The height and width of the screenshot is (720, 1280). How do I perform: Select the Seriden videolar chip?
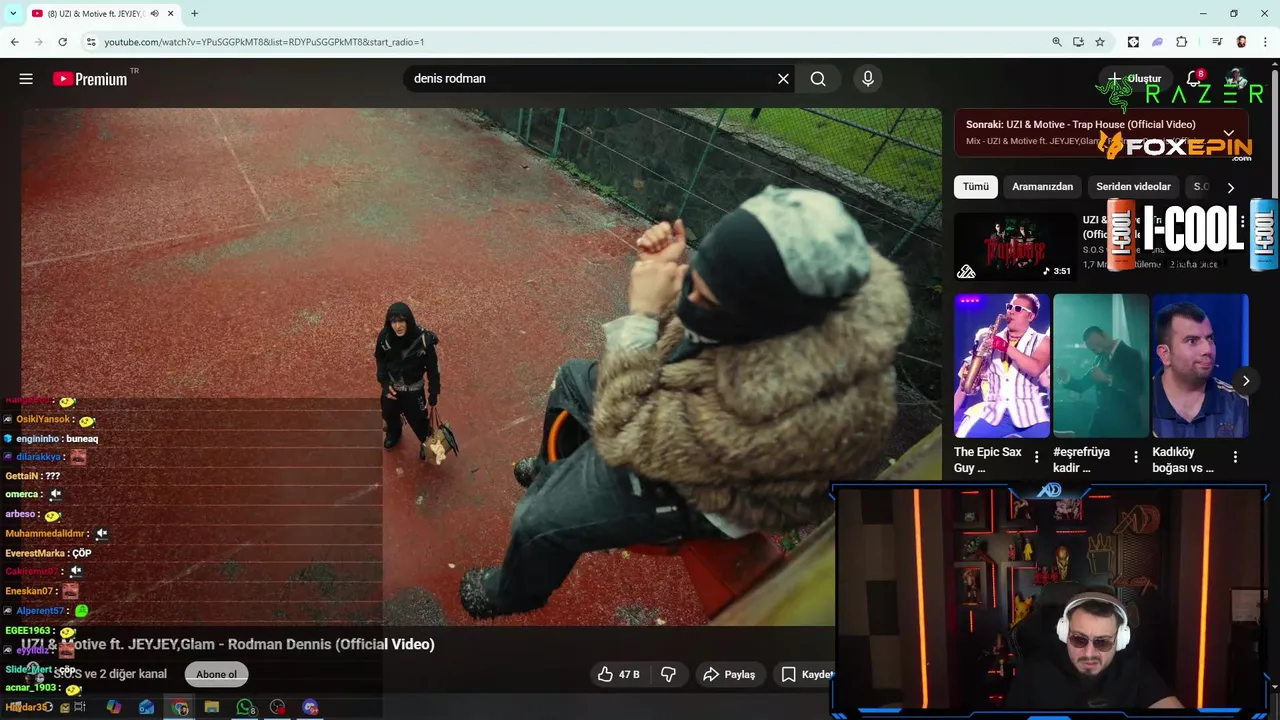(x=1133, y=187)
